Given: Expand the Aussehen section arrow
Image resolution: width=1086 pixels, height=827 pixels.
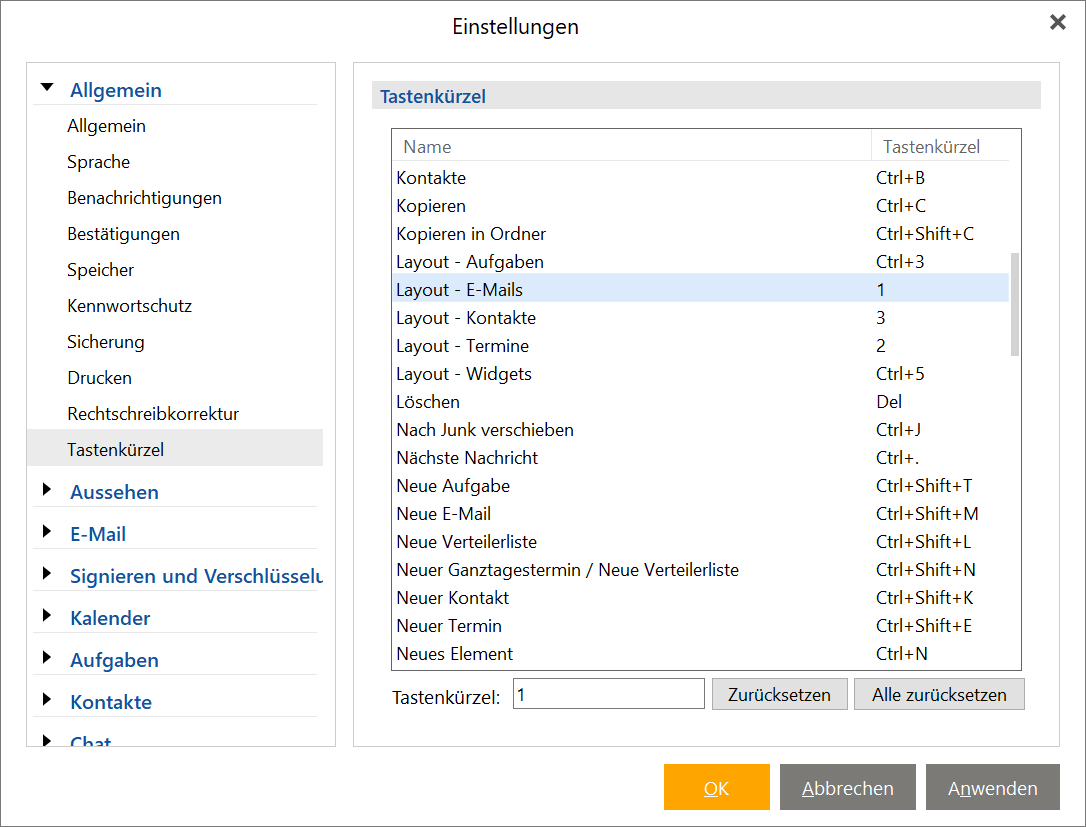Looking at the screenshot, I should 46,490.
